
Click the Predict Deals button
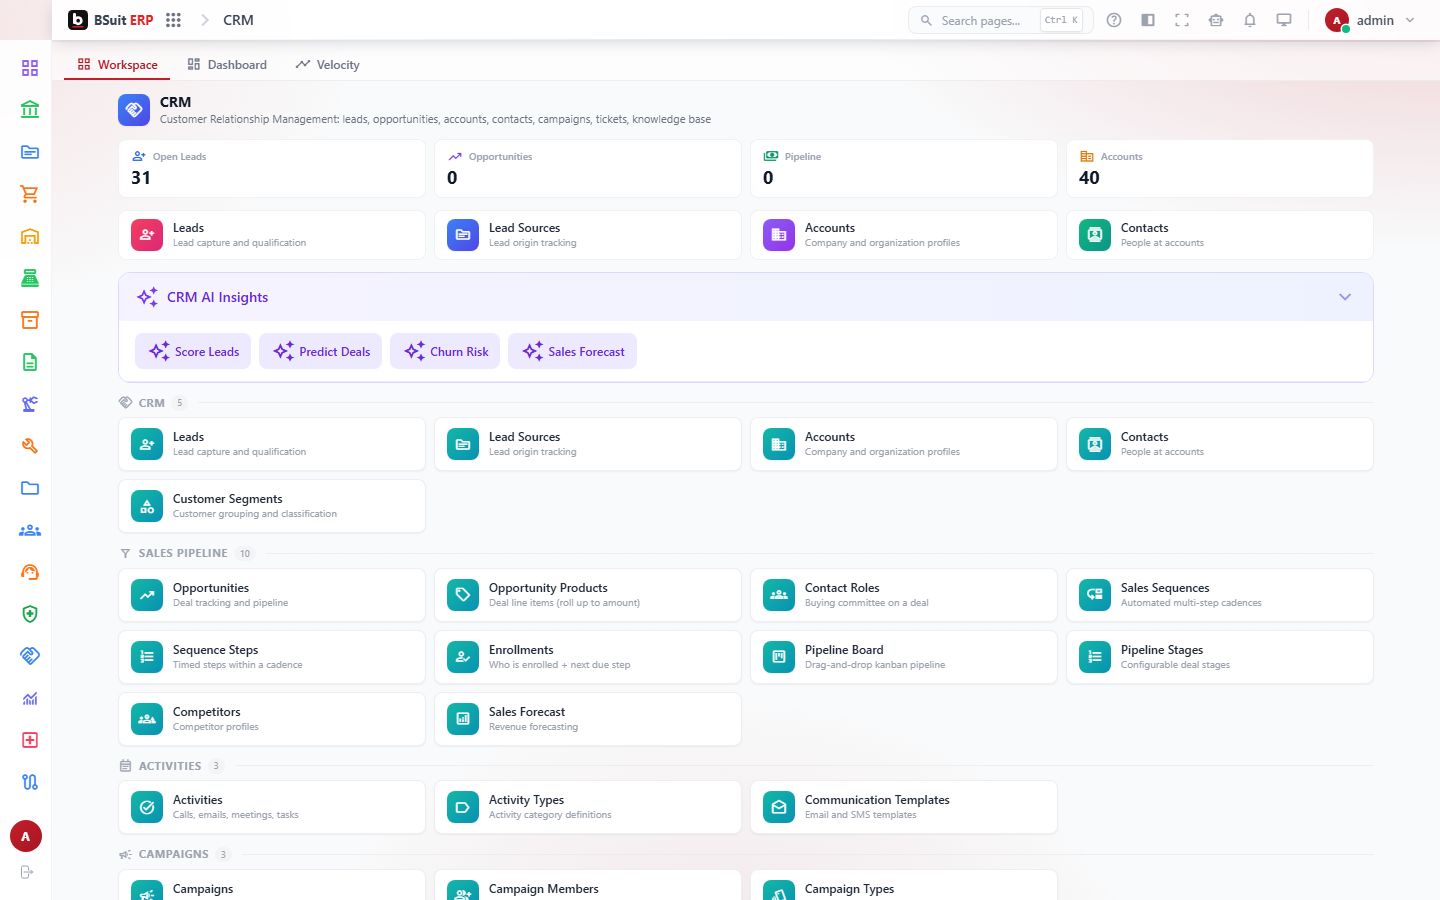pos(321,351)
